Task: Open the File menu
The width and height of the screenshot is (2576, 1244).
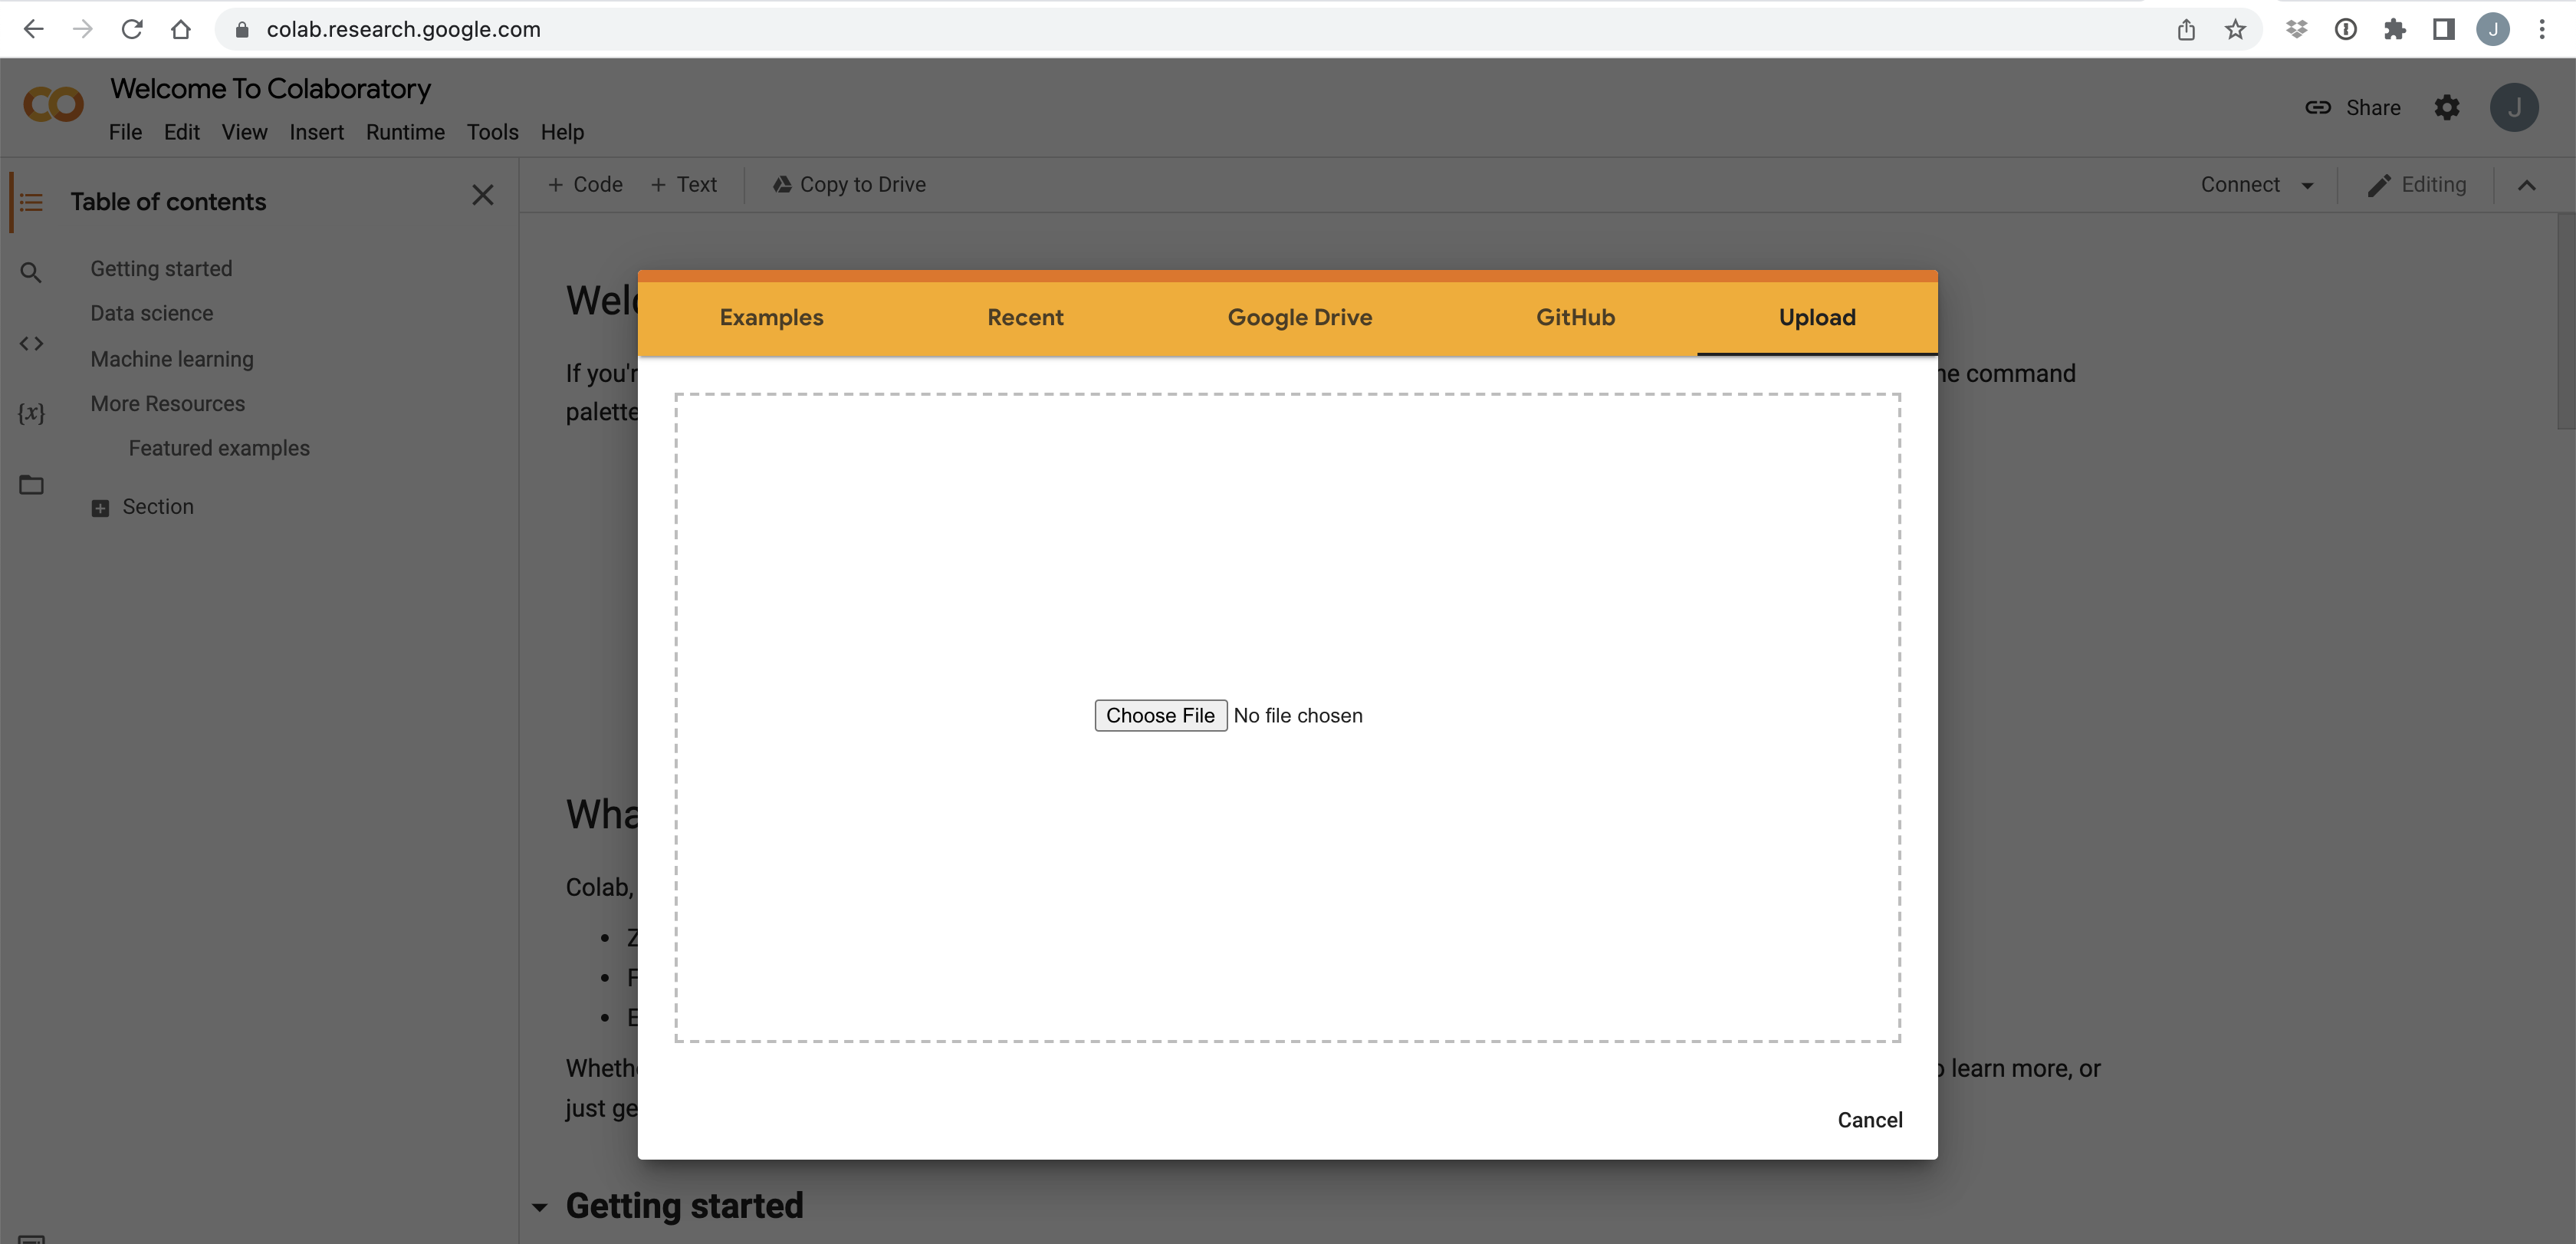Action: (x=125, y=132)
